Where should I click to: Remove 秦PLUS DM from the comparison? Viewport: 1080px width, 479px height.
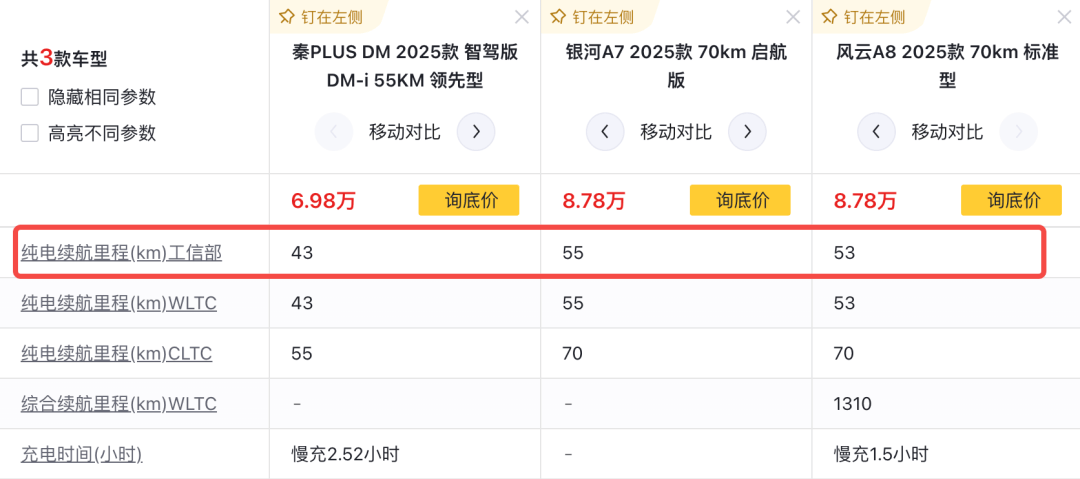(x=522, y=17)
